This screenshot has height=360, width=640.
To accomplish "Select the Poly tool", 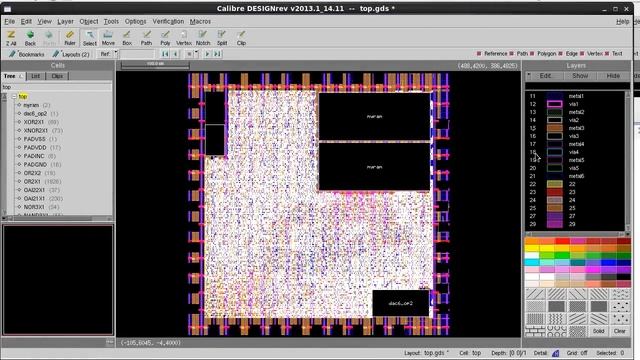I will [x=165, y=38].
